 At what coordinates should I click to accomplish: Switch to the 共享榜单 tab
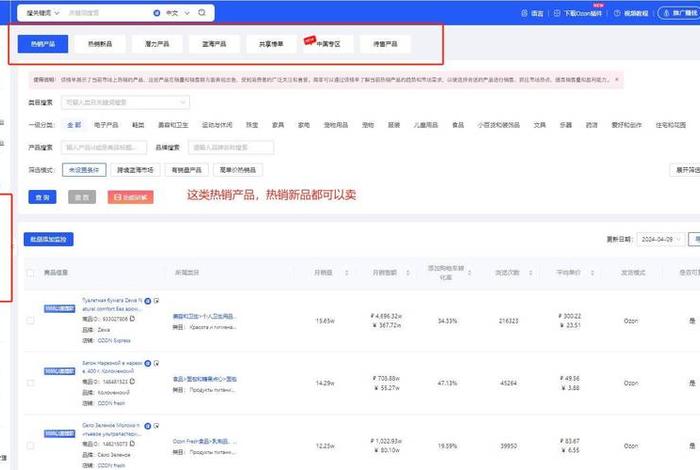click(x=271, y=44)
